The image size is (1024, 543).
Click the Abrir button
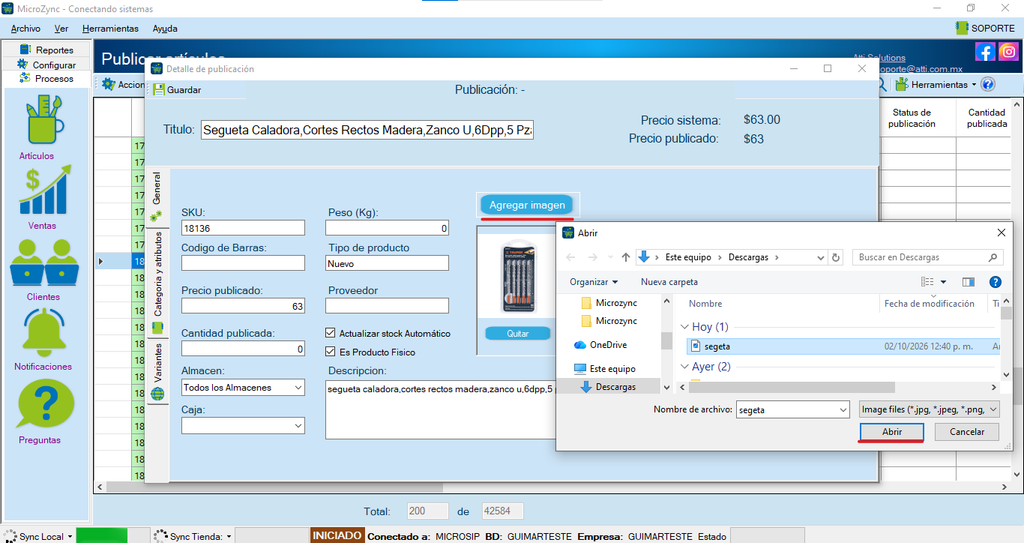tap(891, 432)
